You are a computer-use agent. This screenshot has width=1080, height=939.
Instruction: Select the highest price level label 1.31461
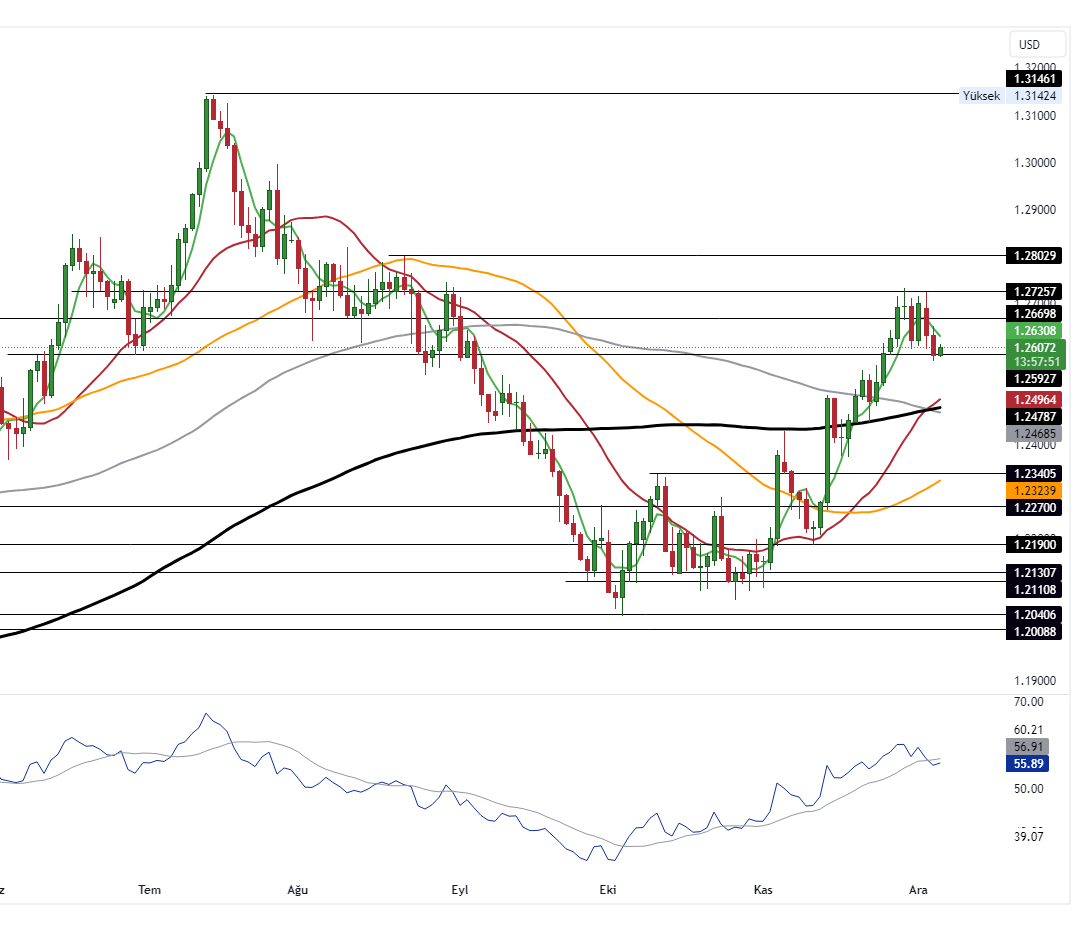[x=1033, y=78]
